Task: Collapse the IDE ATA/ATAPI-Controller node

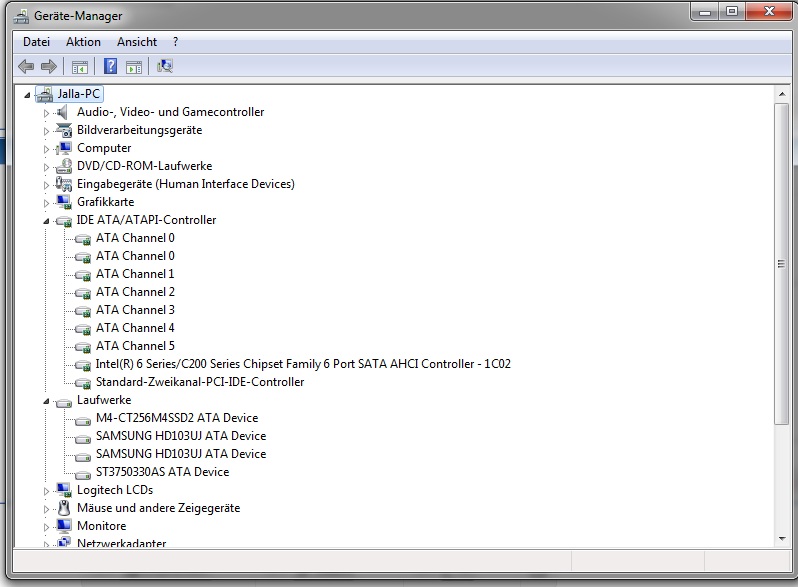Action: 46,221
